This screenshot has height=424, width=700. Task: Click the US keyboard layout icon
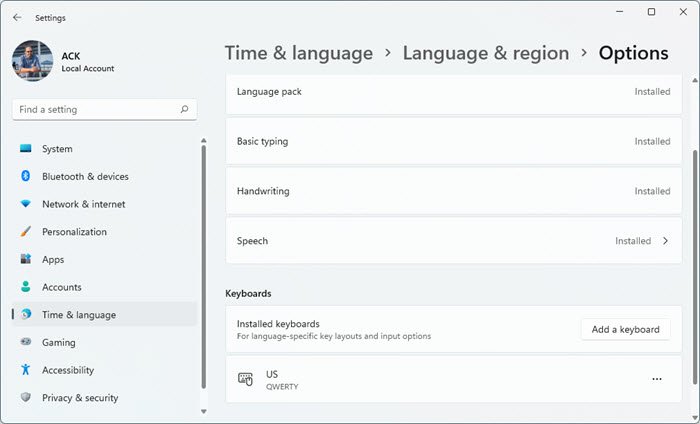coord(245,379)
